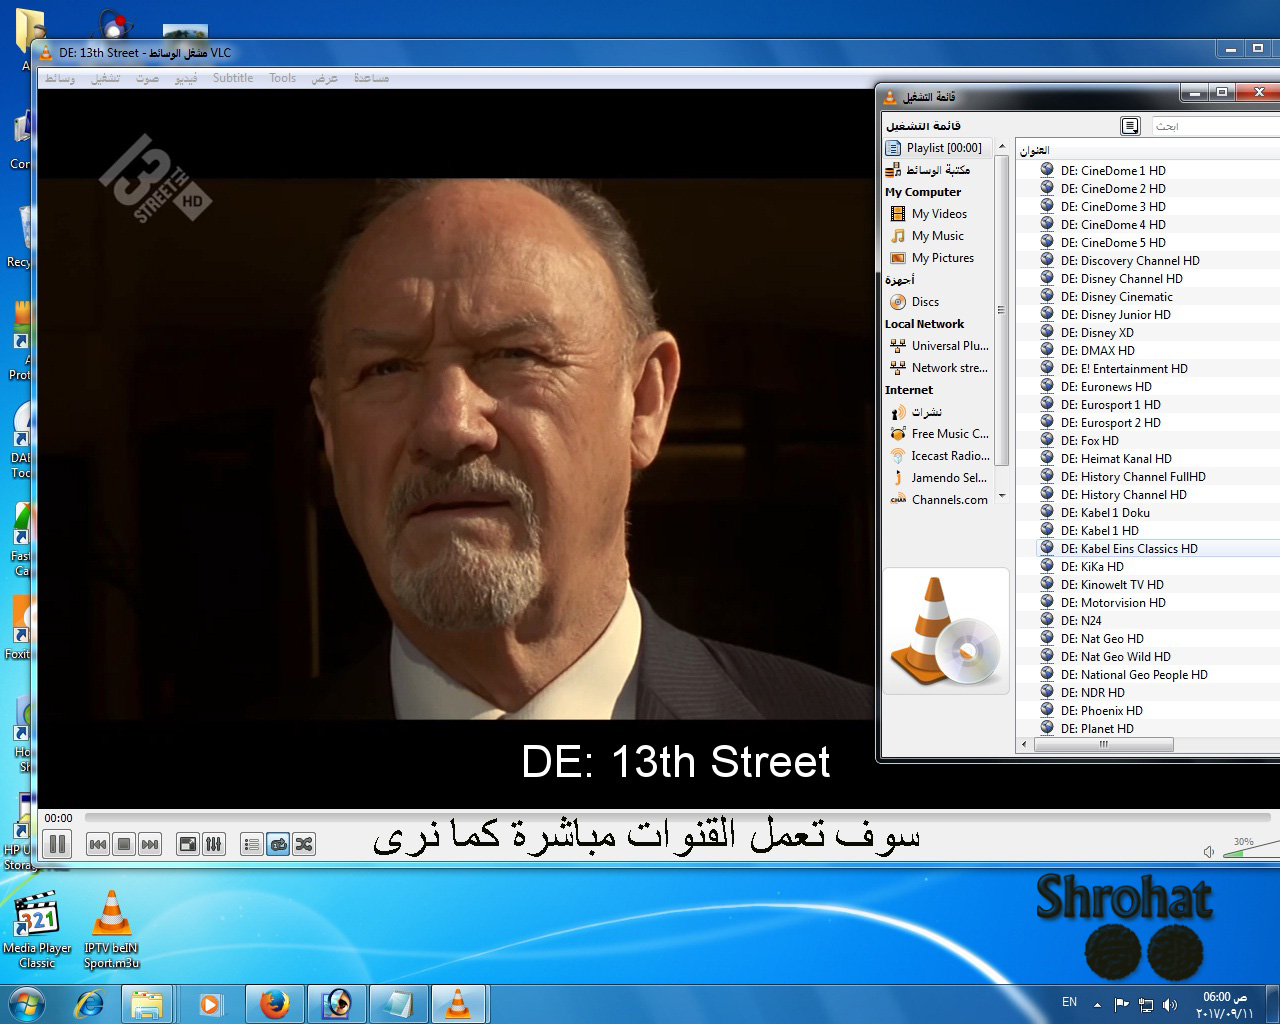Open IPTV beIN Sport.m3u desktop file
The image size is (1280, 1024).
coord(111,929)
